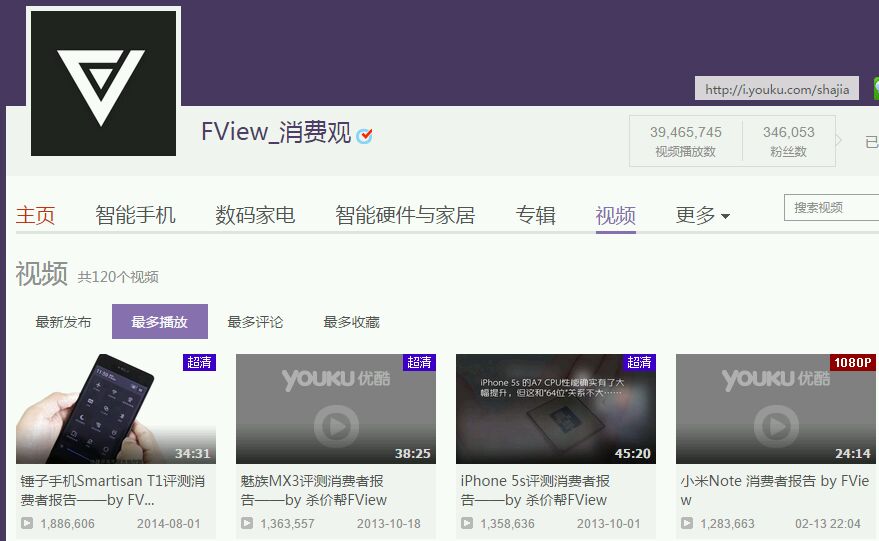Click the date 2014-08-01
The image size is (879, 541).
click(x=169, y=524)
